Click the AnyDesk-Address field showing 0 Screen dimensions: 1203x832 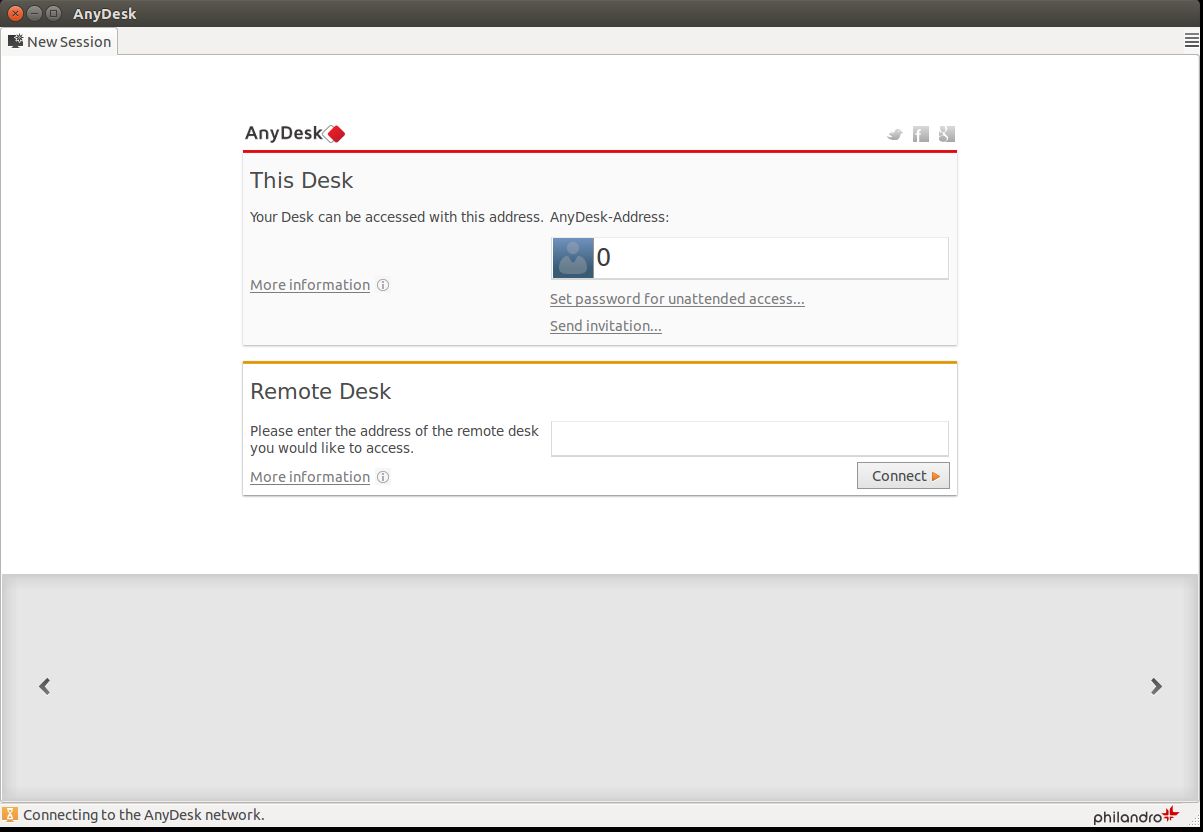[x=750, y=258]
